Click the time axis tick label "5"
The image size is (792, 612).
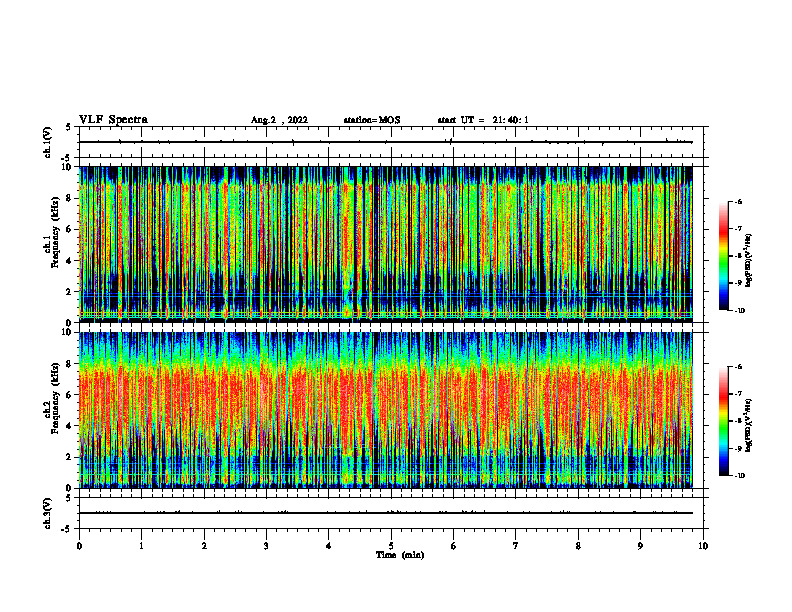391,546
